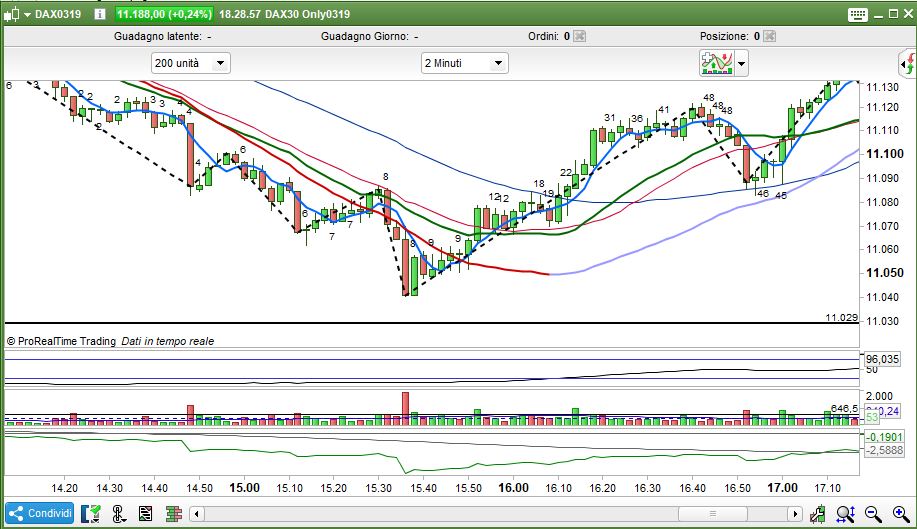
Task: Click the -2,5888 indicator value
Action: (883, 450)
